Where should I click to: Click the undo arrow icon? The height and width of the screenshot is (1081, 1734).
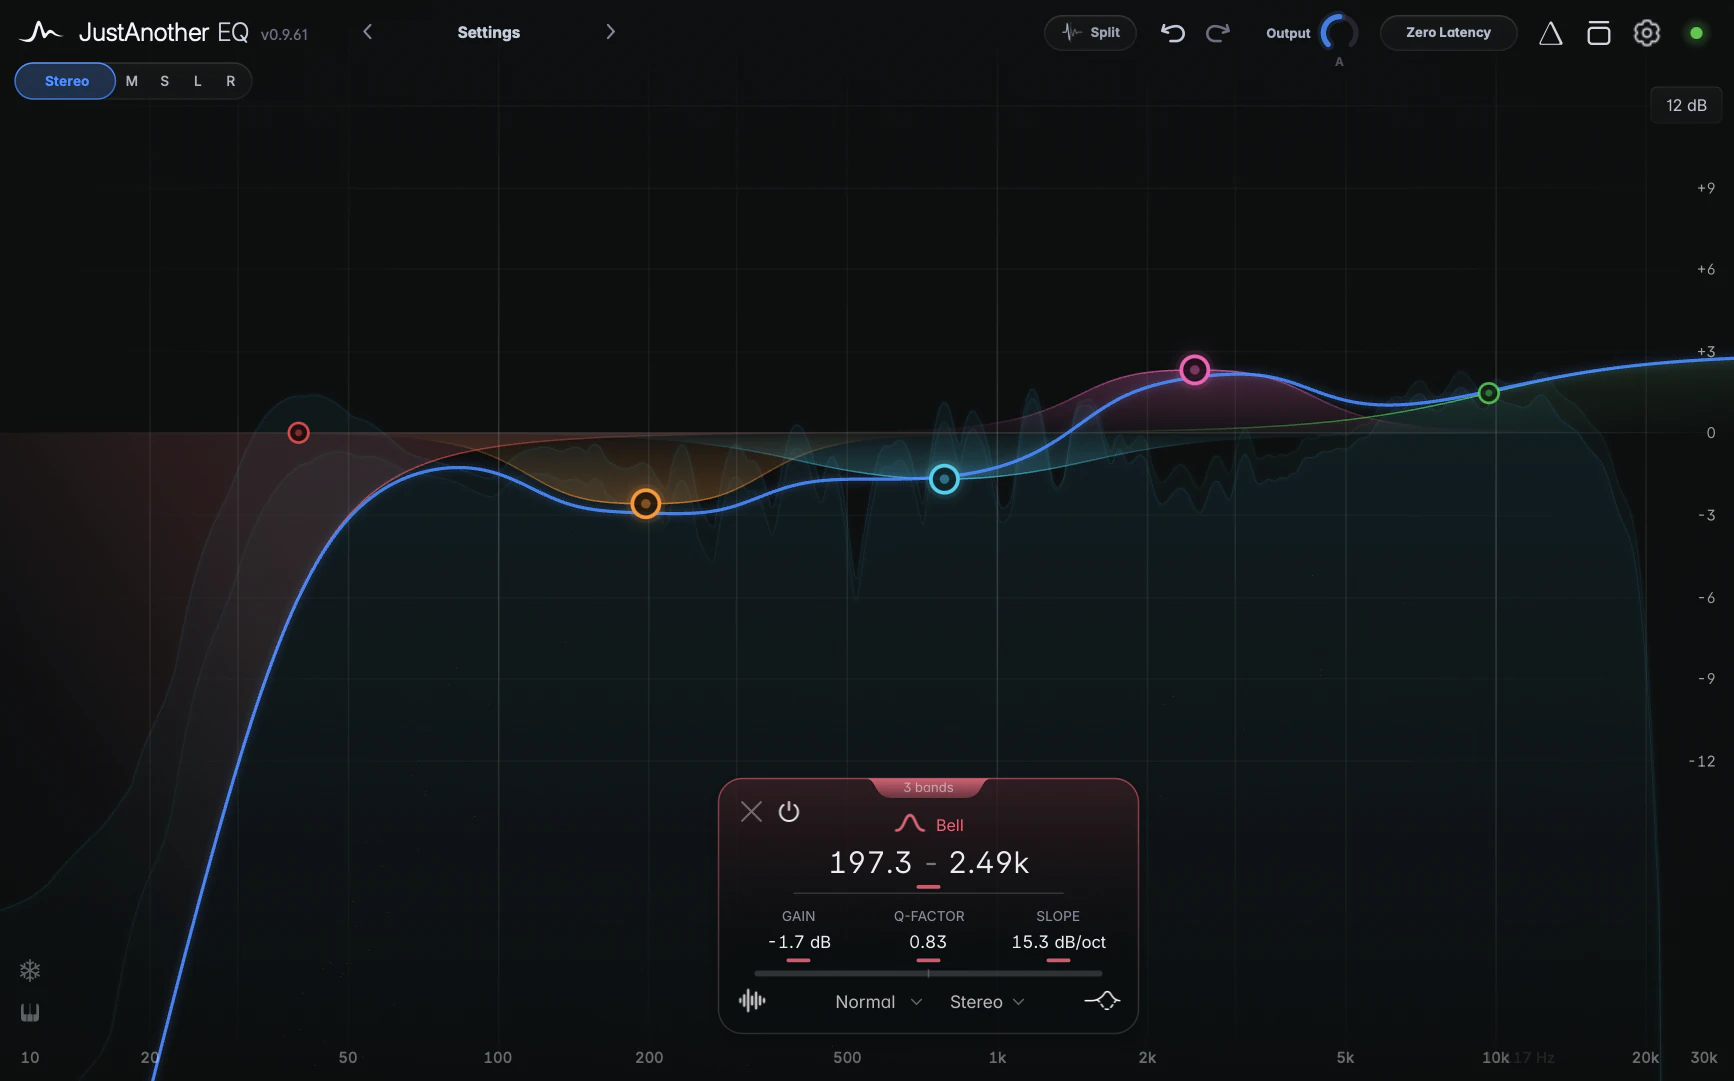point(1172,33)
